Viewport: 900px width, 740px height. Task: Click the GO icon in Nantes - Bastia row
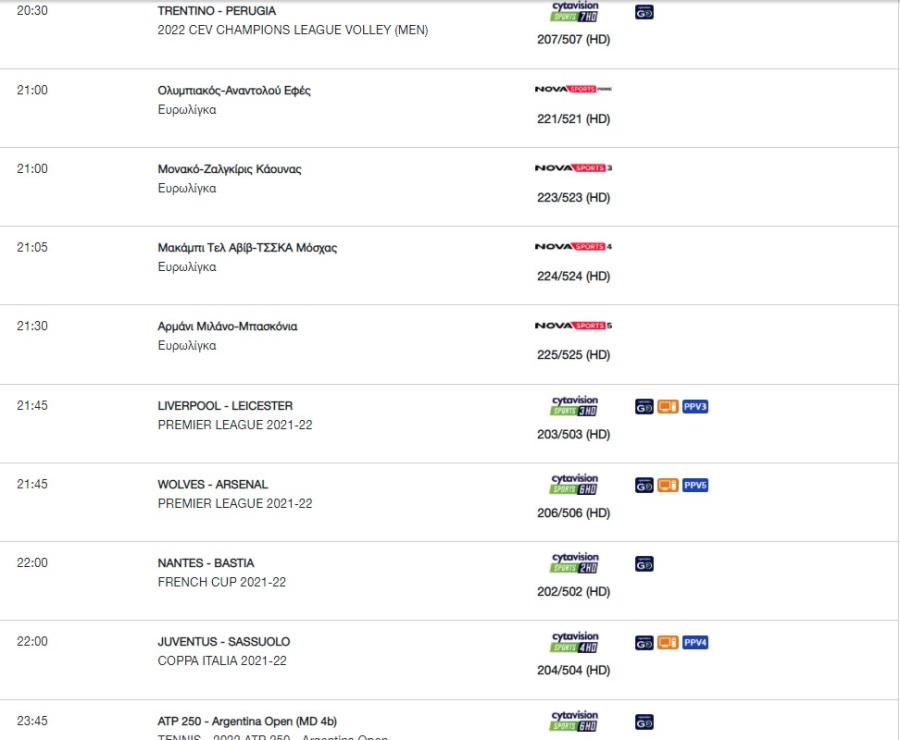(644, 564)
